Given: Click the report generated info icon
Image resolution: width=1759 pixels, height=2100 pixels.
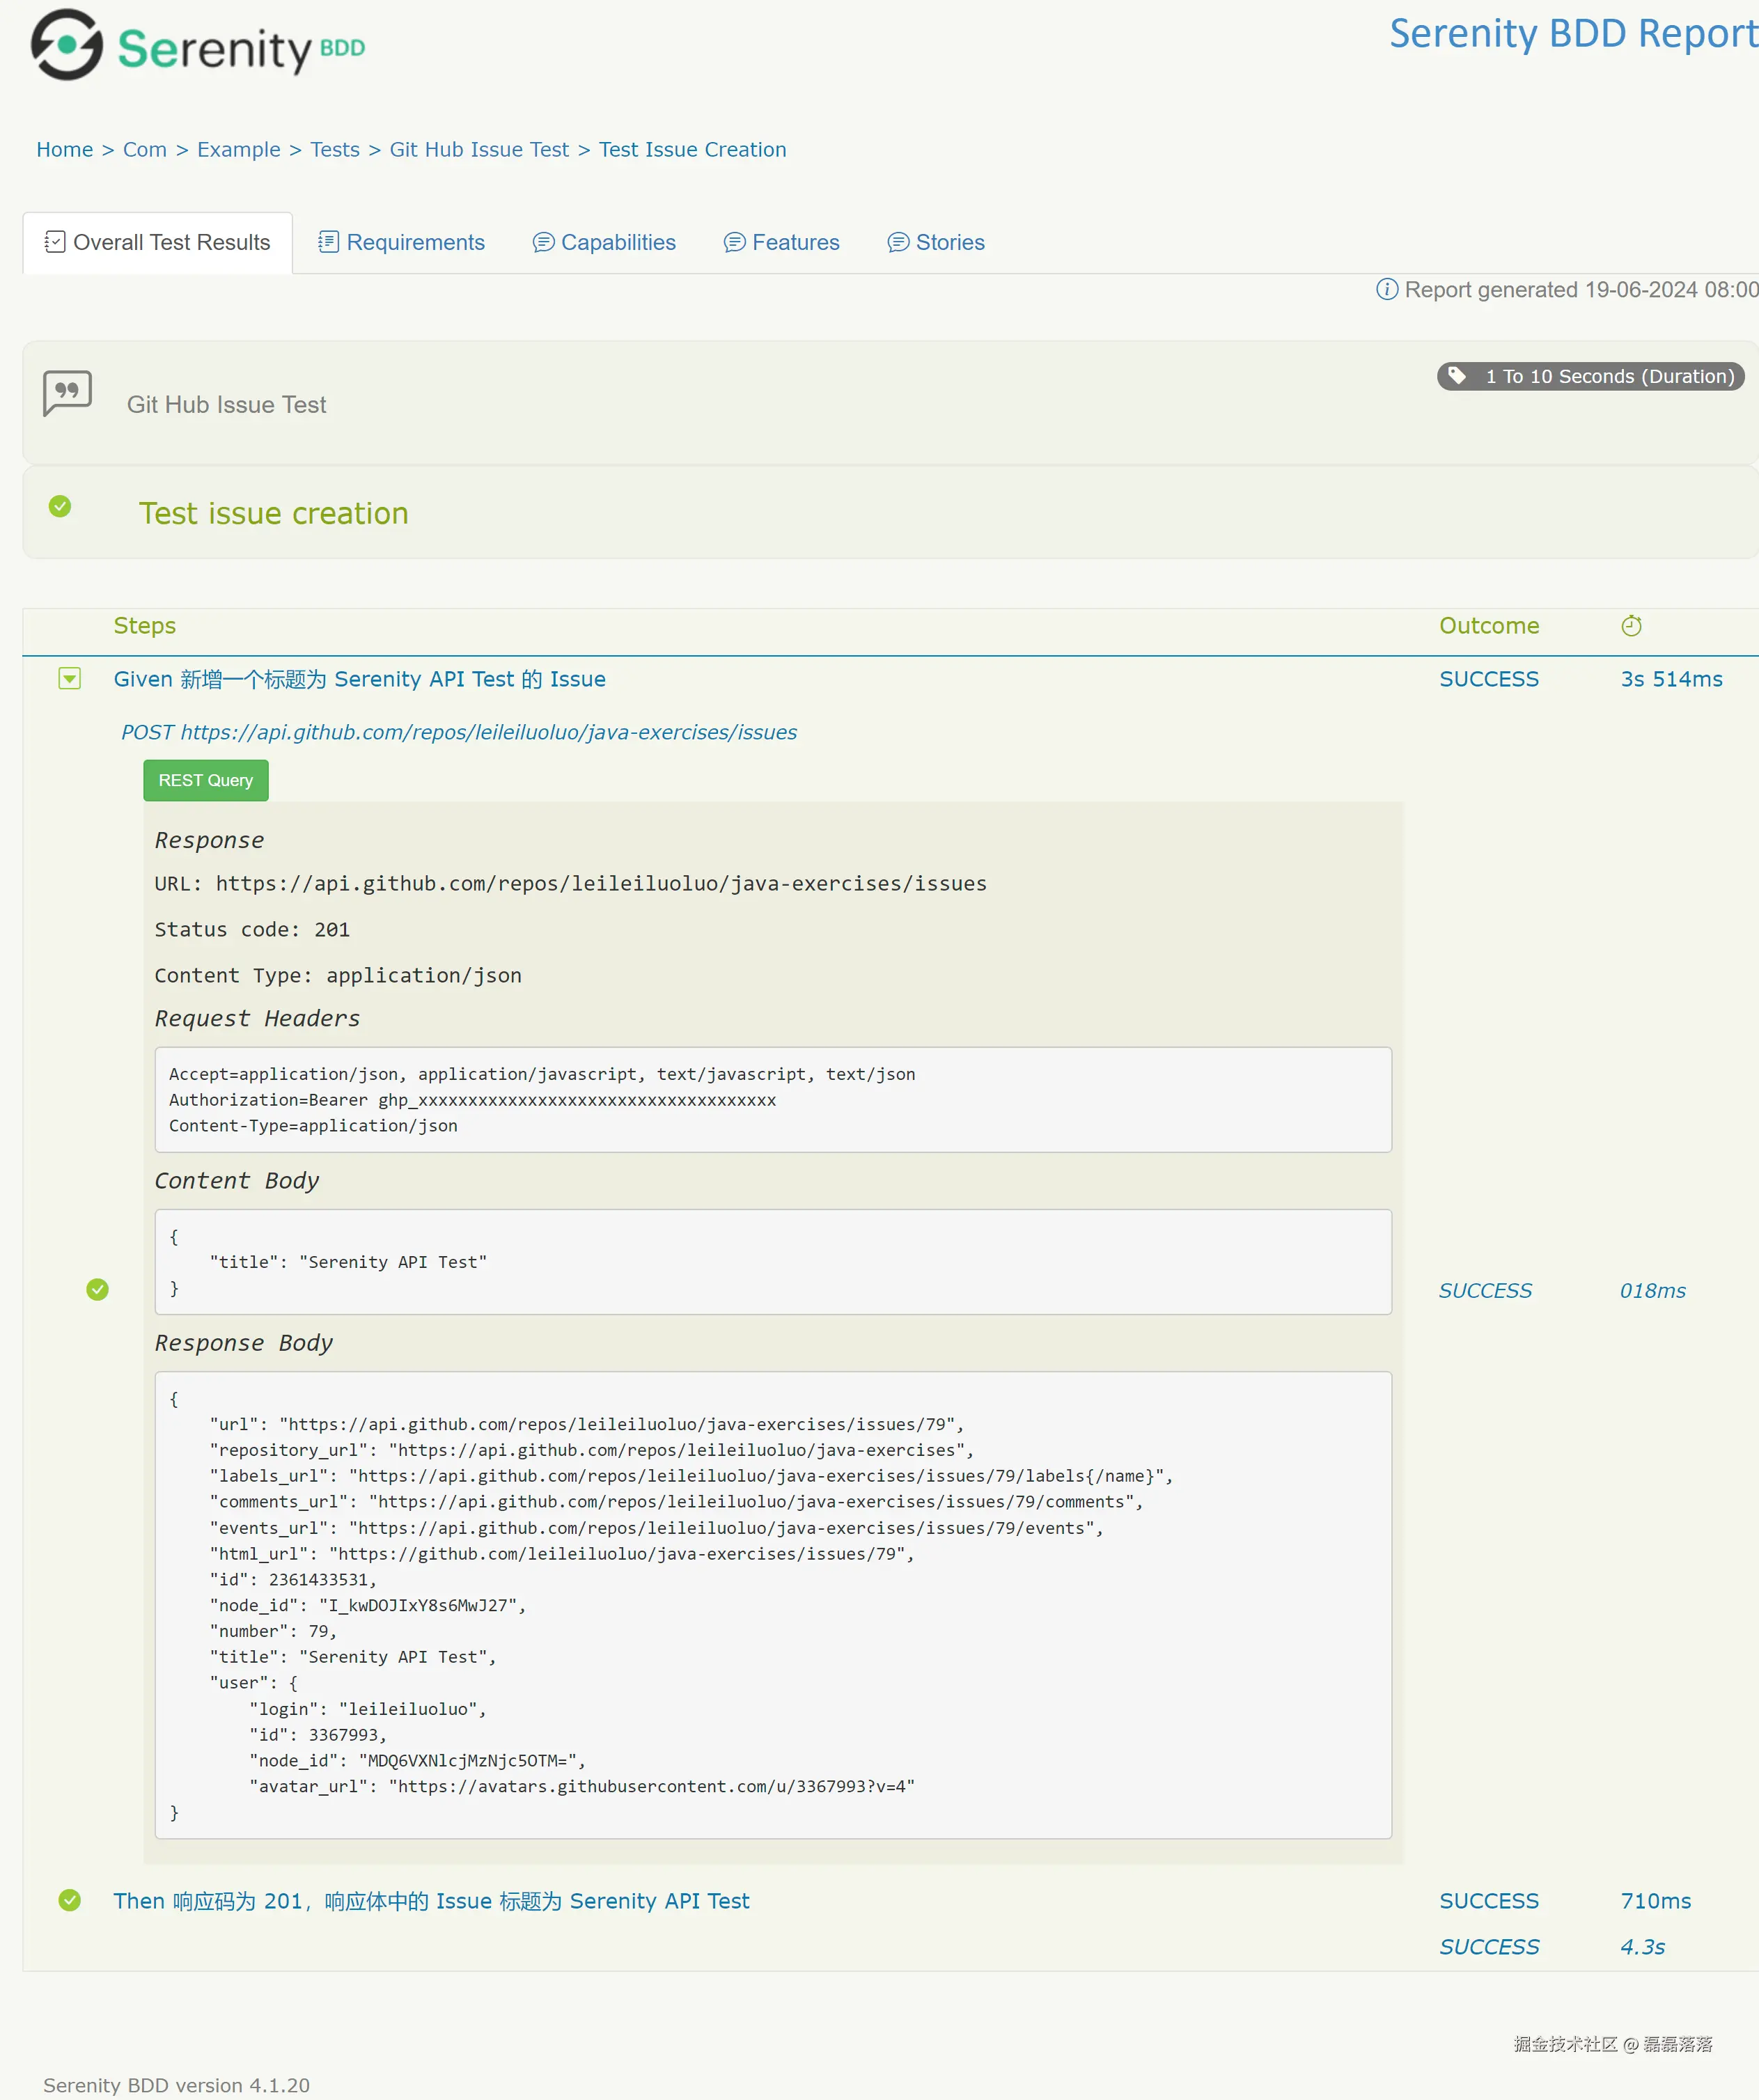Looking at the screenshot, I should 1386,289.
